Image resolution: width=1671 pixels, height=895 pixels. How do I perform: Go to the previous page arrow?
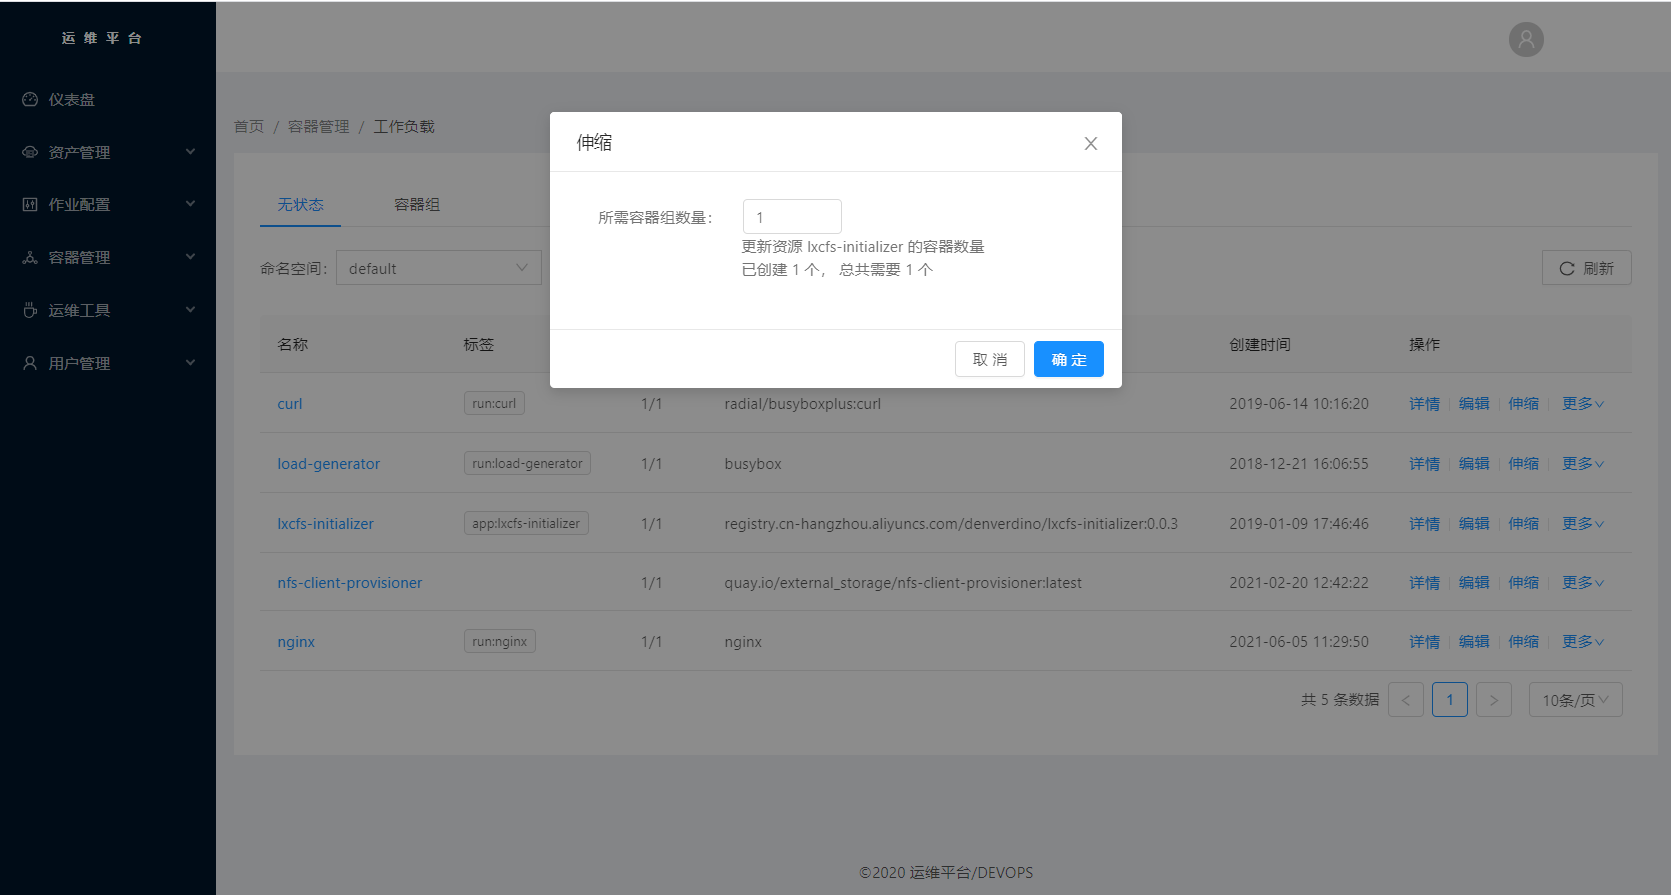(1406, 700)
